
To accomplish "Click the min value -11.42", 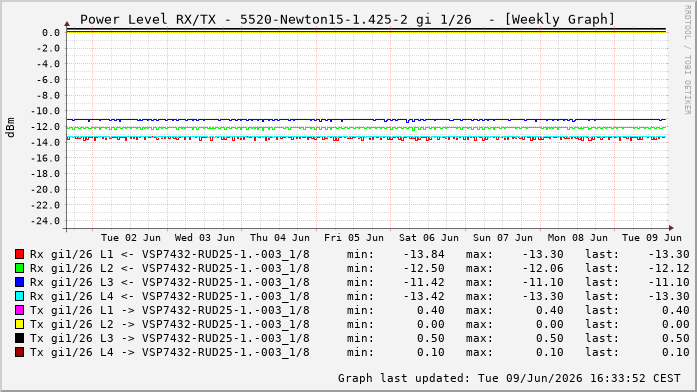I will 424,282.
